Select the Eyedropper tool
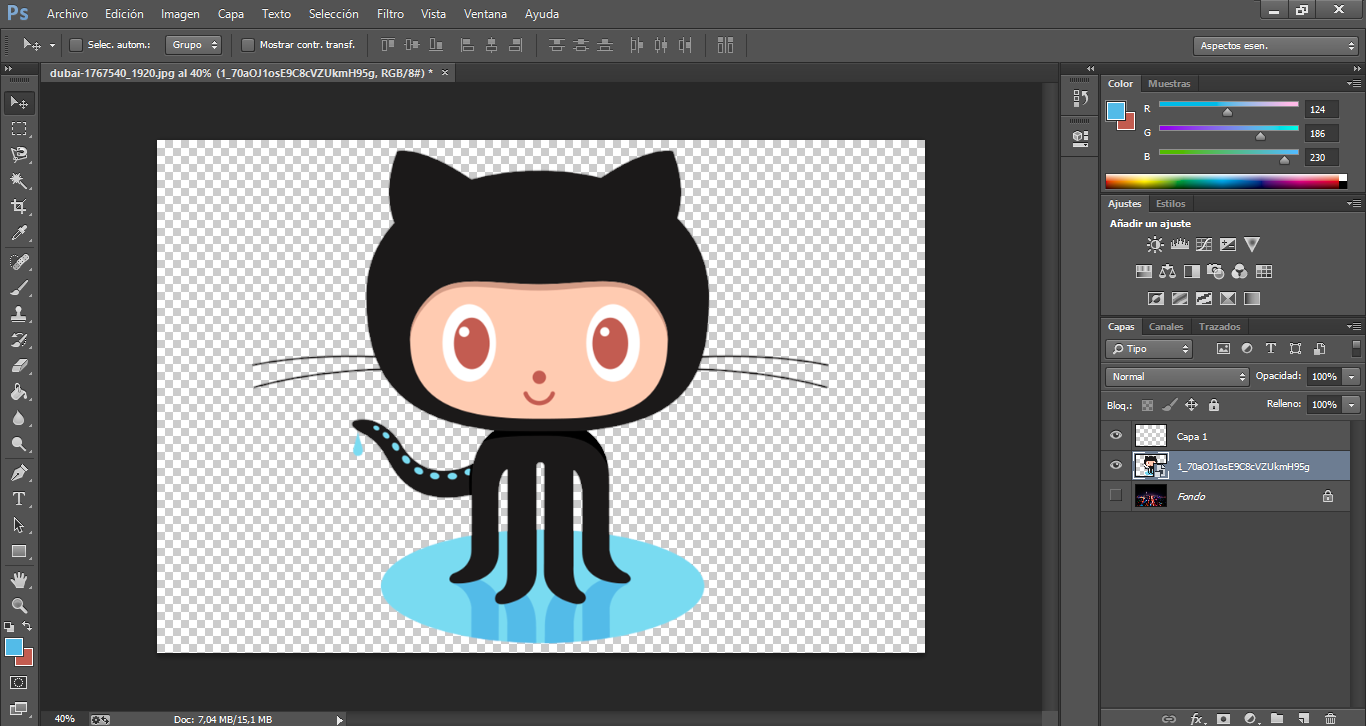The image size is (1366, 726). click(x=19, y=233)
